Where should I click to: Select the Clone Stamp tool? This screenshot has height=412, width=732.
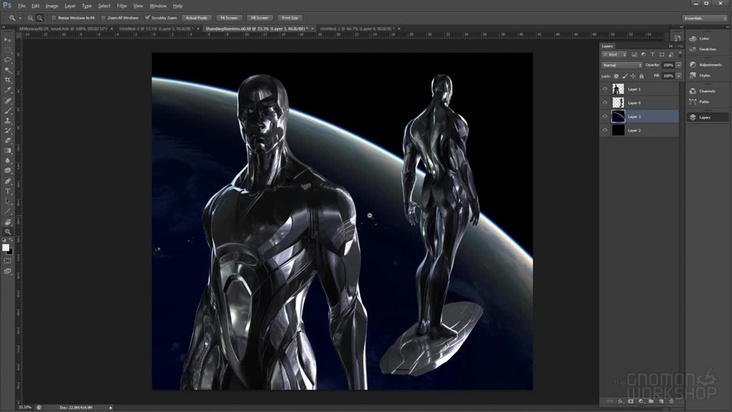click(7, 121)
